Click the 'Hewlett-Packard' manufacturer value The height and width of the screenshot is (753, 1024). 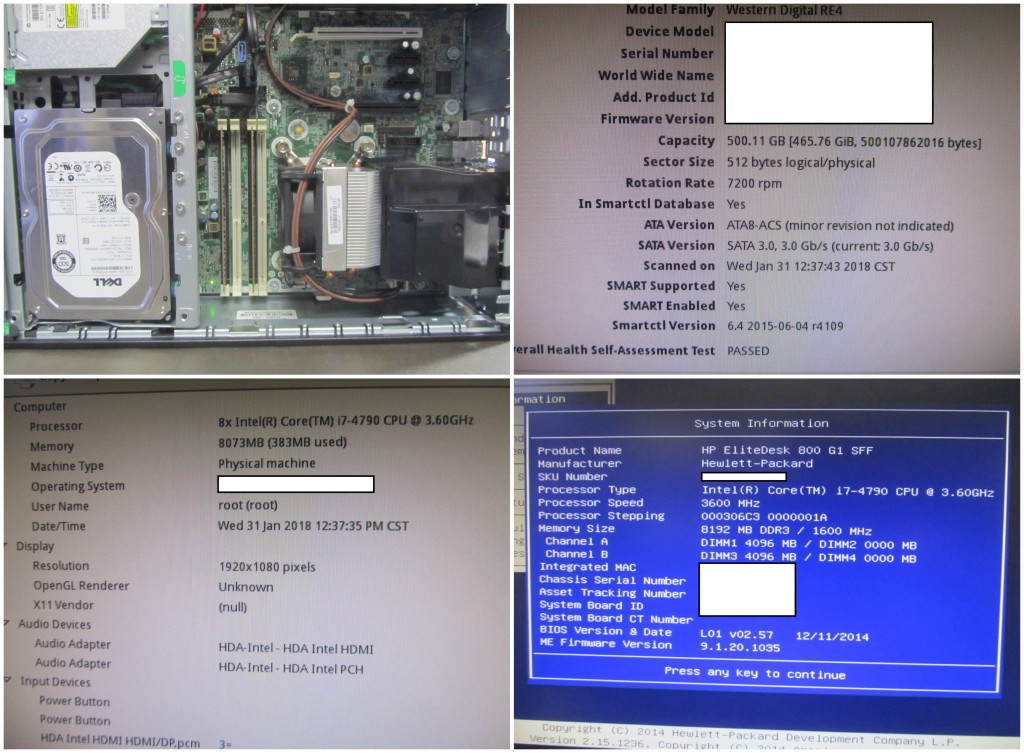pos(757,463)
